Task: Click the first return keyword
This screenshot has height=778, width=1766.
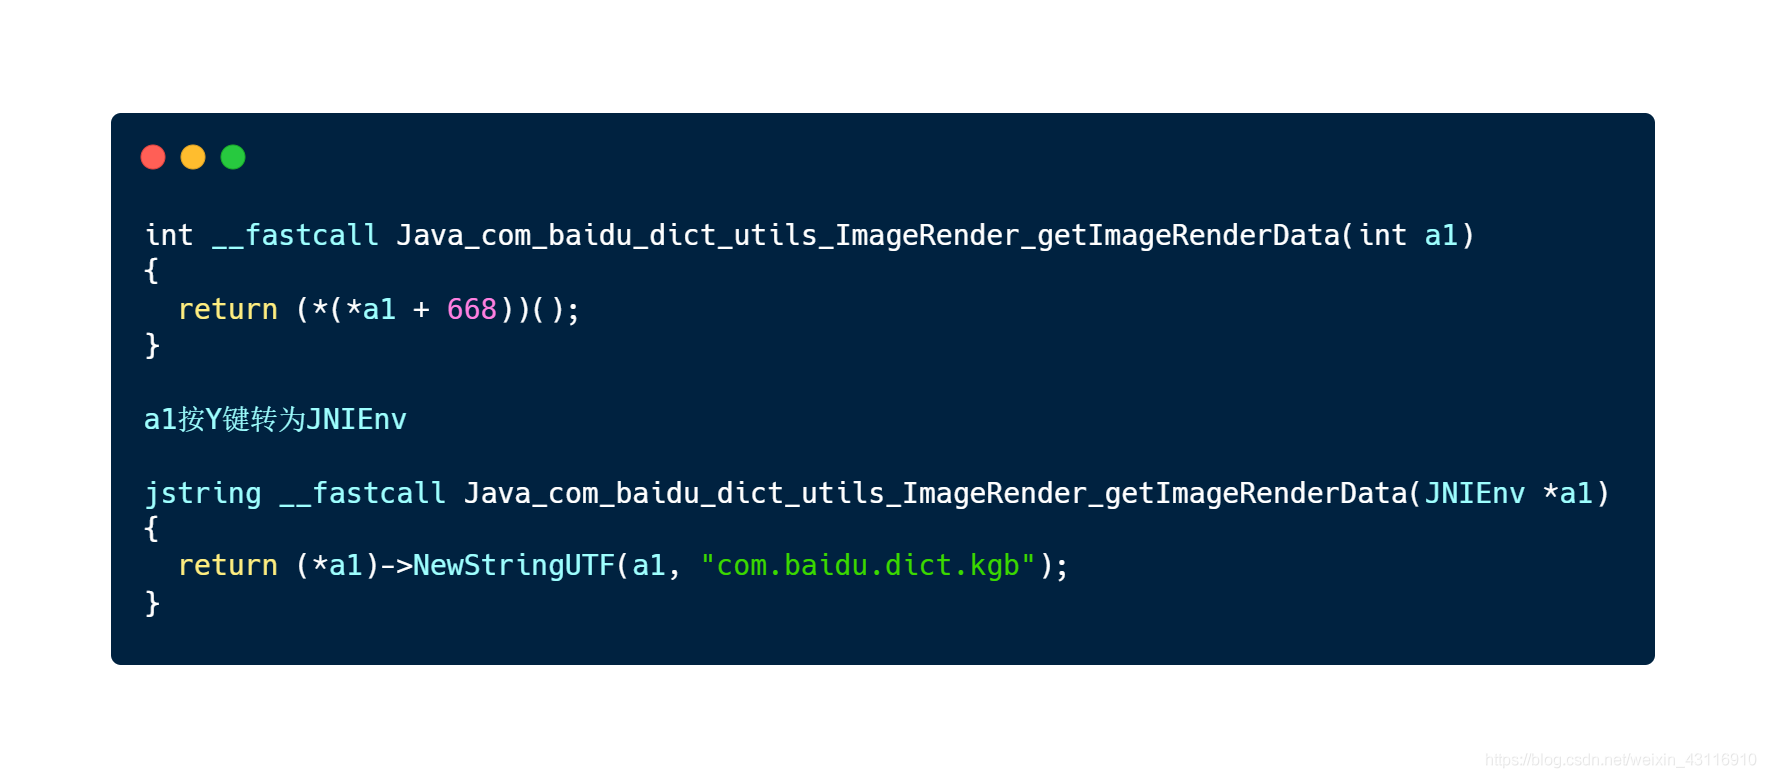Action: (x=228, y=309)
